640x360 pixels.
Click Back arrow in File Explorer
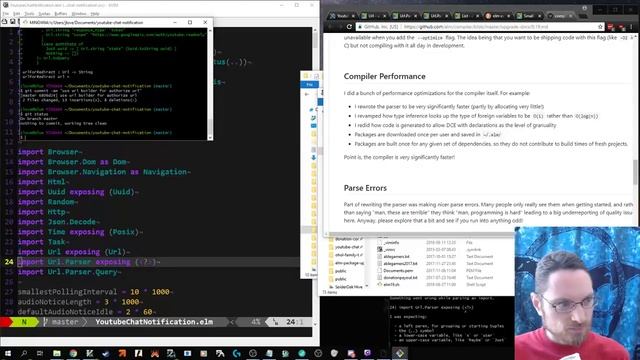pyautogui.click(x=307, y=94)
